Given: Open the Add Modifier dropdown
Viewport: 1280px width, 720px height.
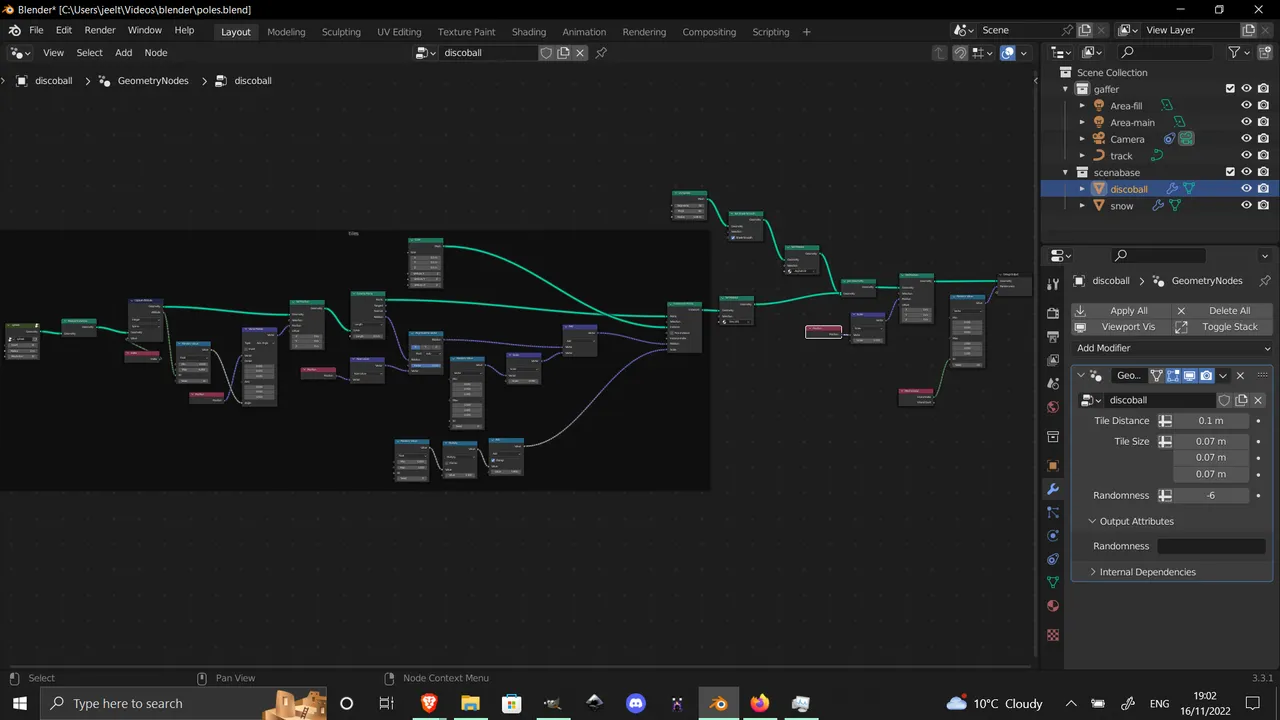Looking at the screenshot, I should [1172, 348].
